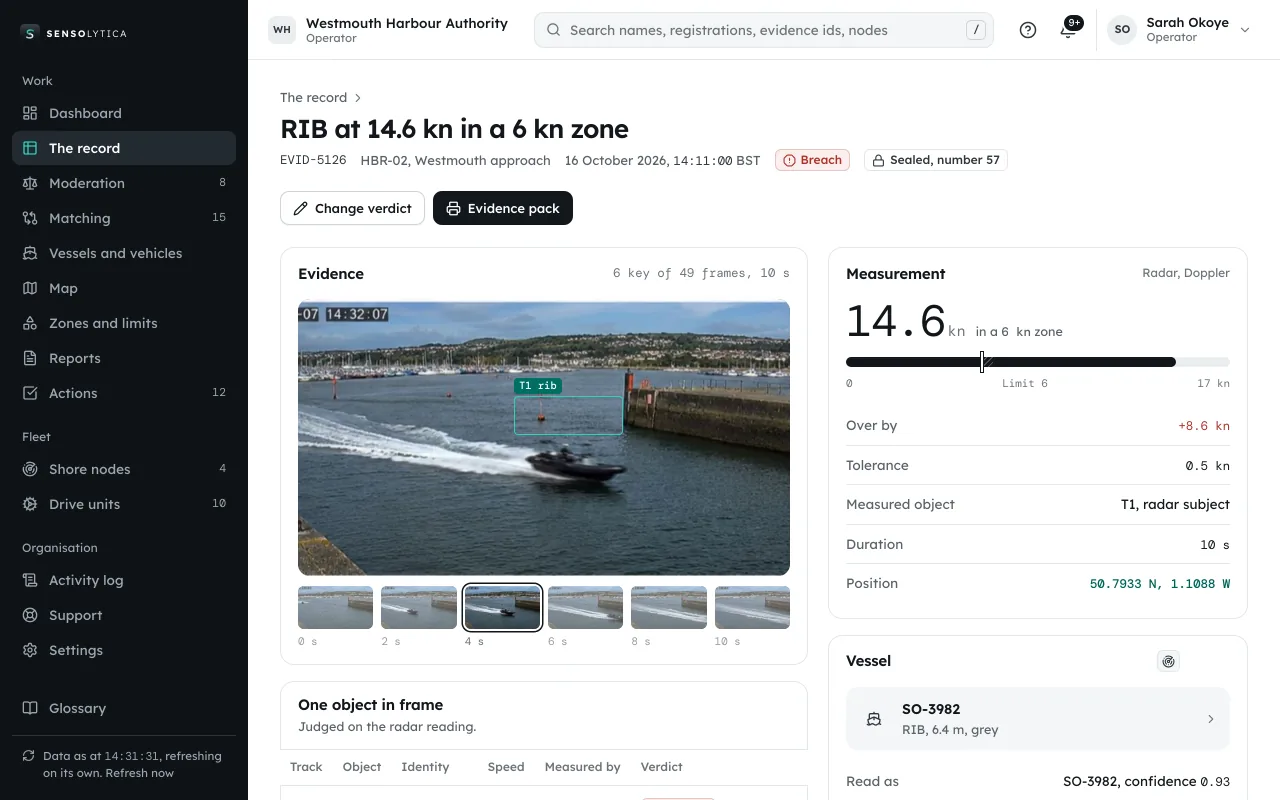Screen dimensions: 1280x800
Task: Open the Settings gear icon
Action: point(30,650)
